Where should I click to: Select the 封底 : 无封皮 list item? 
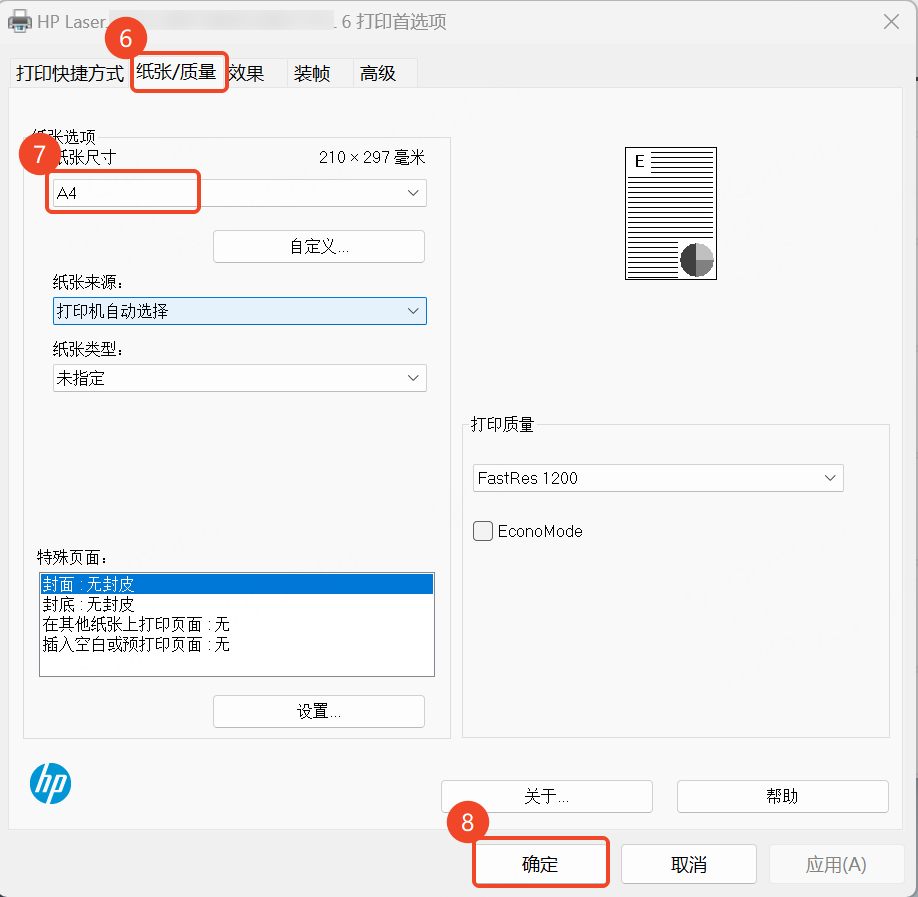[237, 604]
